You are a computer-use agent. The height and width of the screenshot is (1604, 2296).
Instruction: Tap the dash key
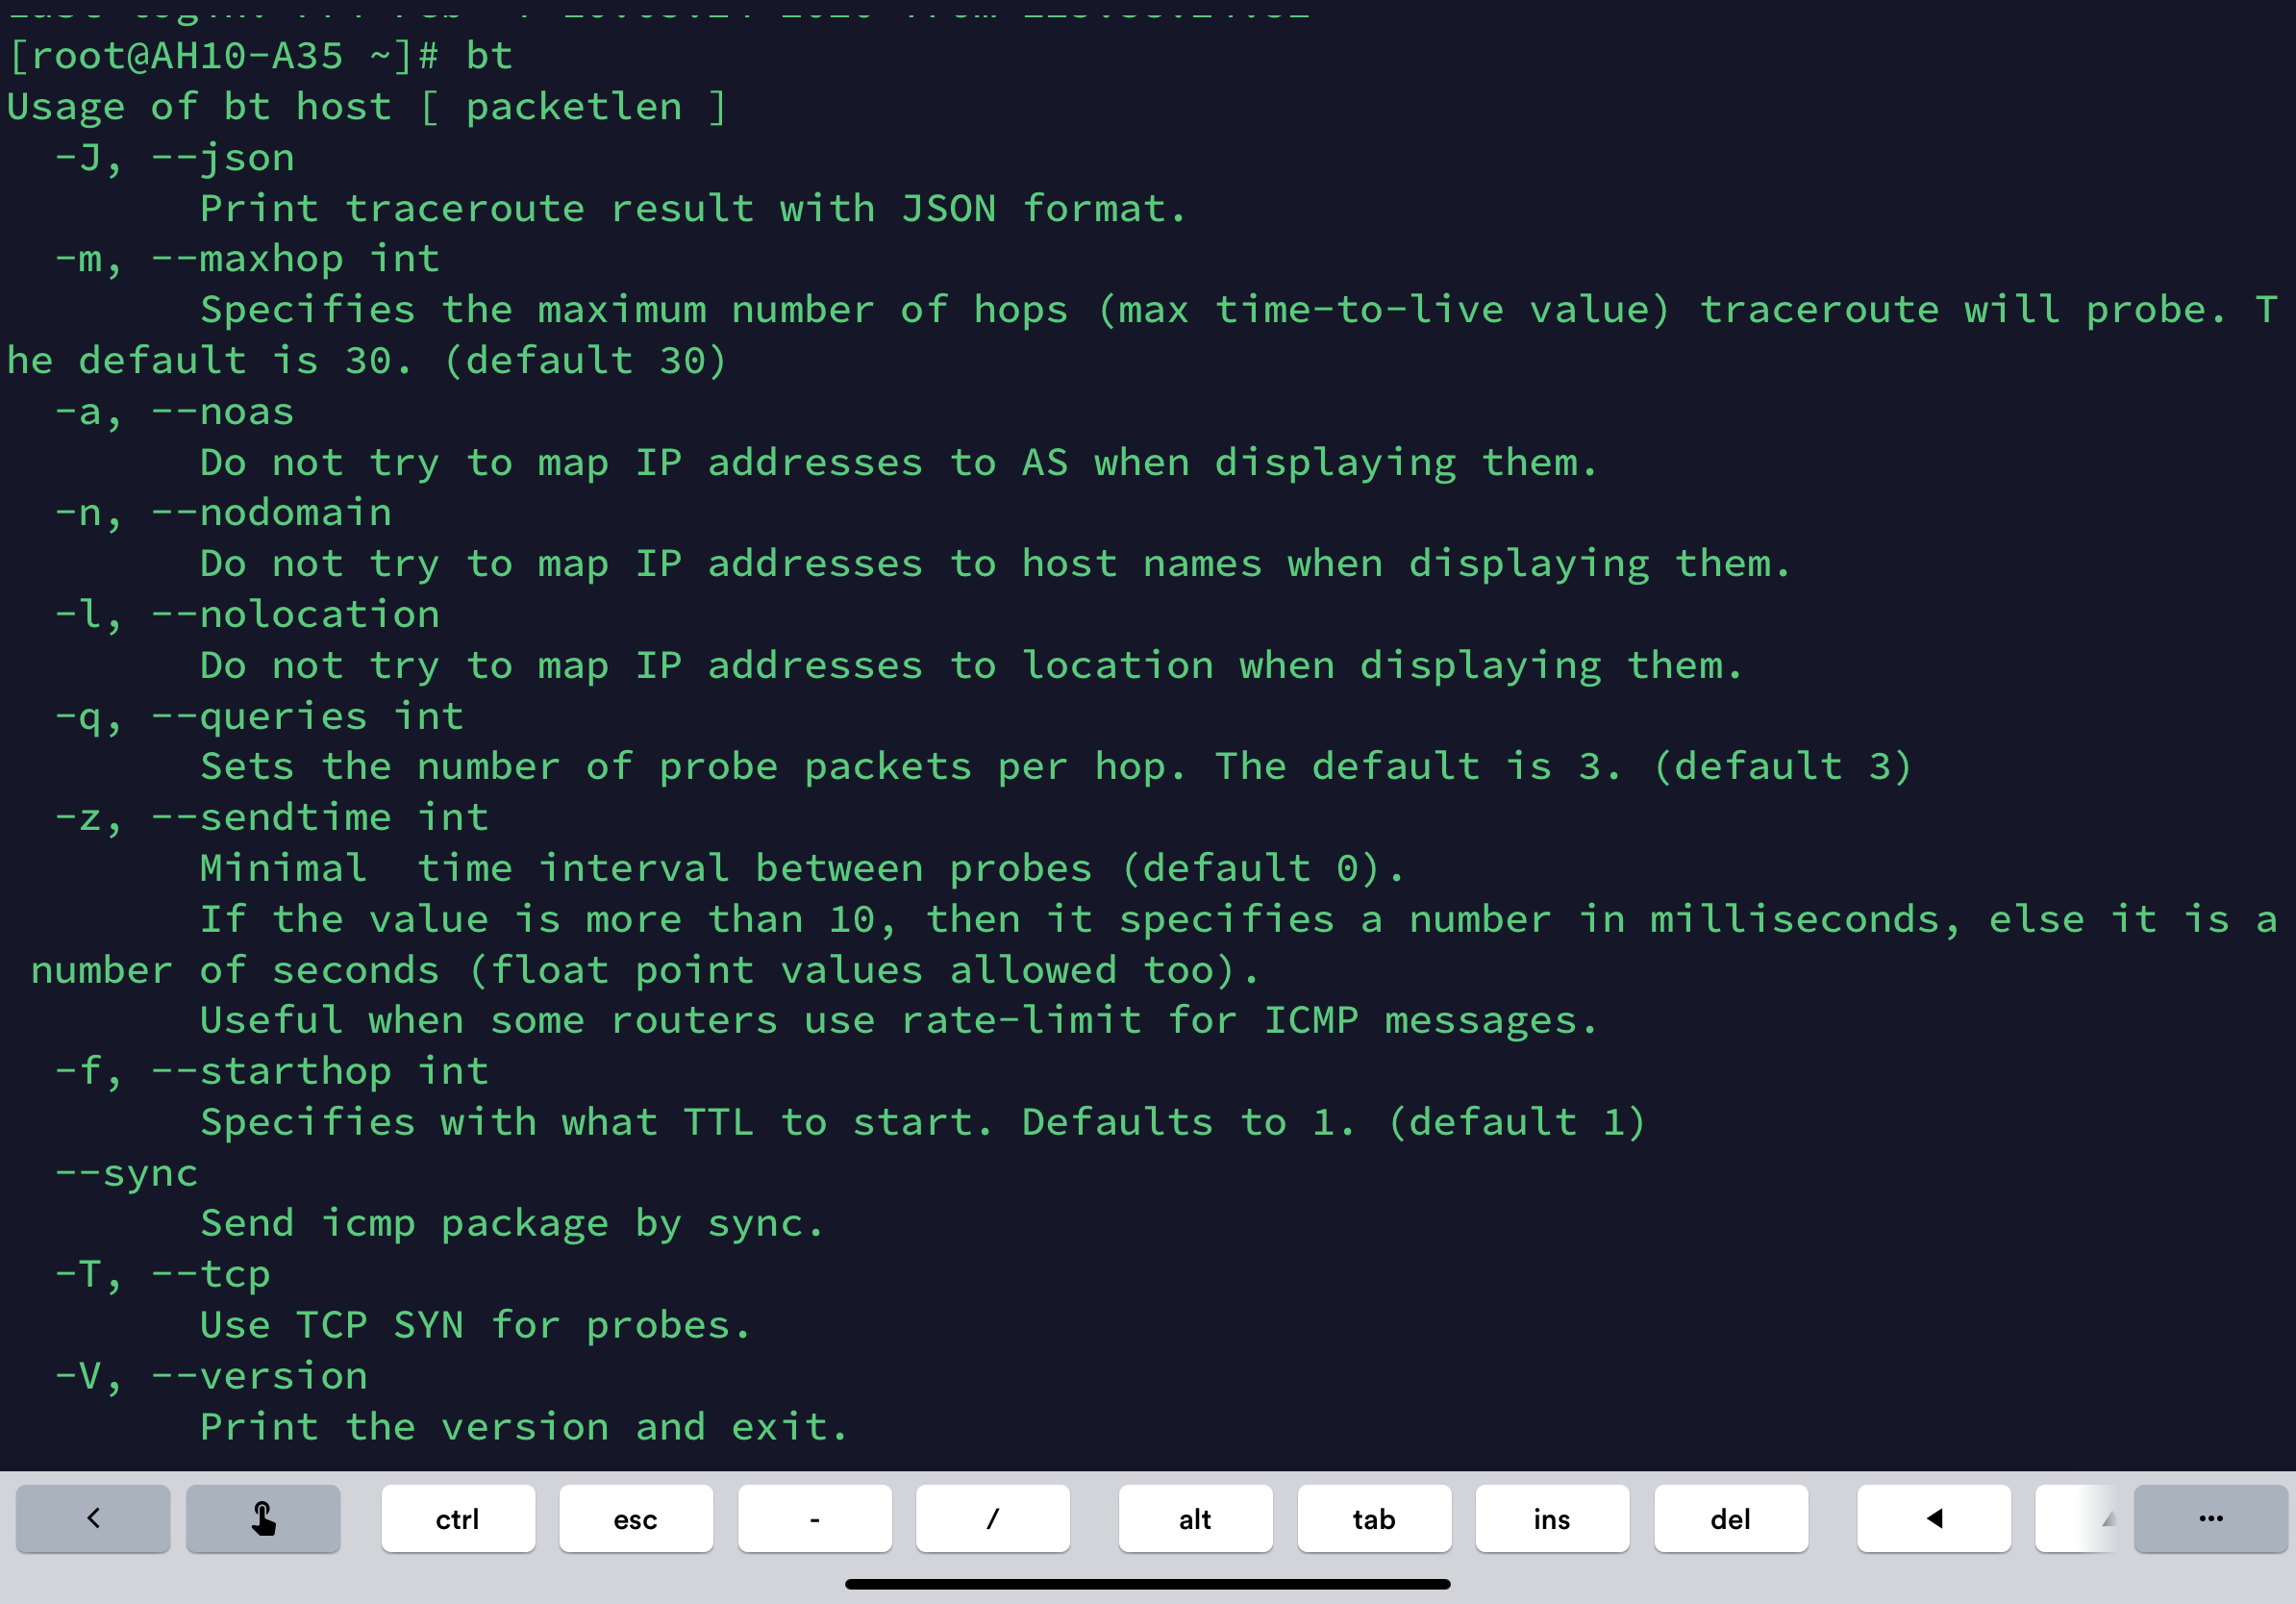pos(815,1518)
